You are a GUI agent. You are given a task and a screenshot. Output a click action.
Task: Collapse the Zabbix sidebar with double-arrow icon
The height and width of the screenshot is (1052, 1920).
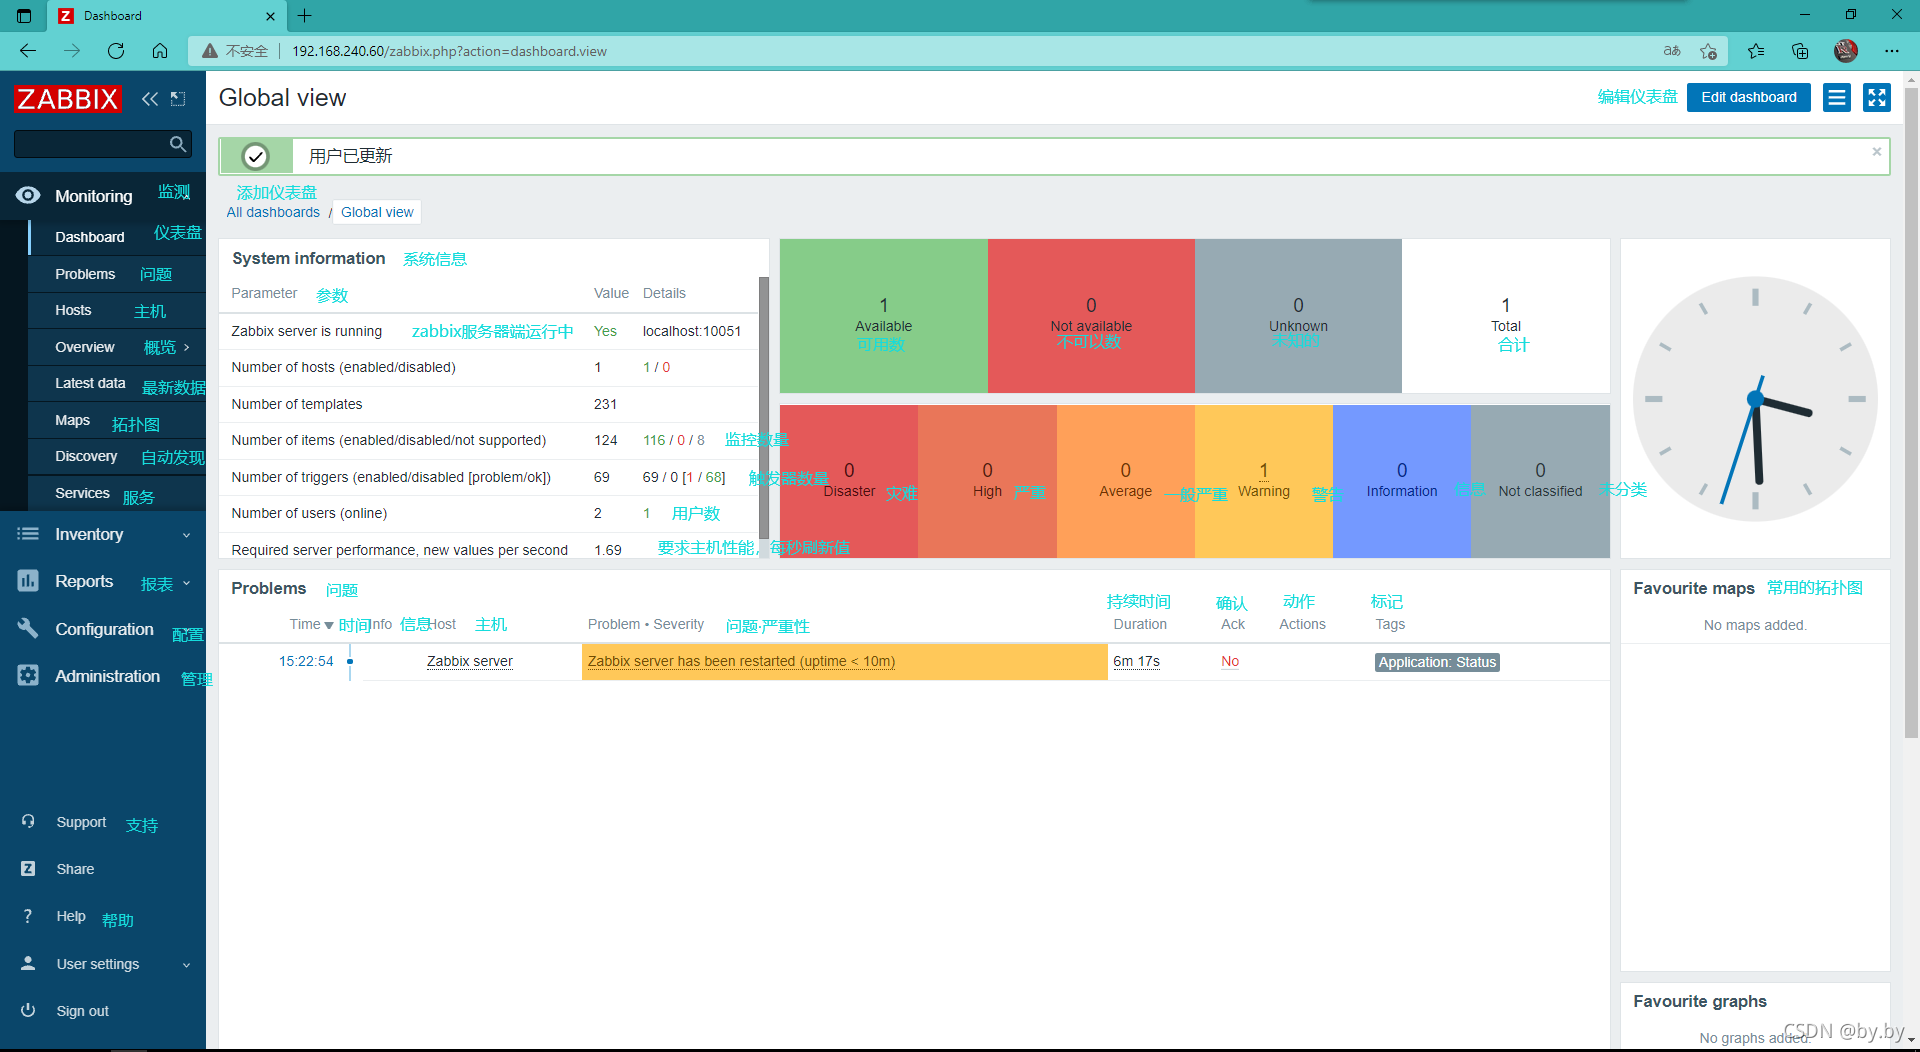pos(150,99)
